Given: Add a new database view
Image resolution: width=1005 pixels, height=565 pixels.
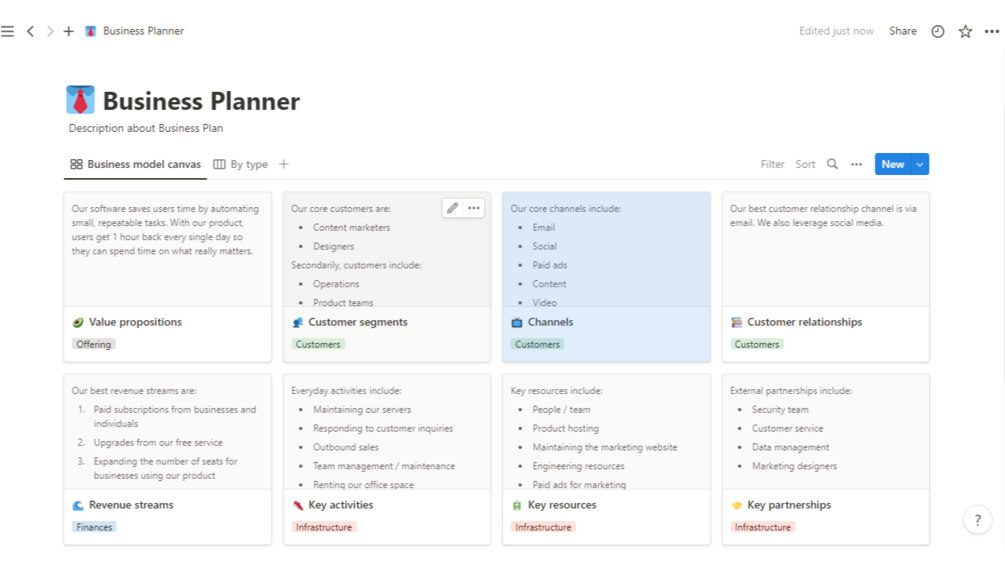Looking at the screenshot, I should click(284, 164).
